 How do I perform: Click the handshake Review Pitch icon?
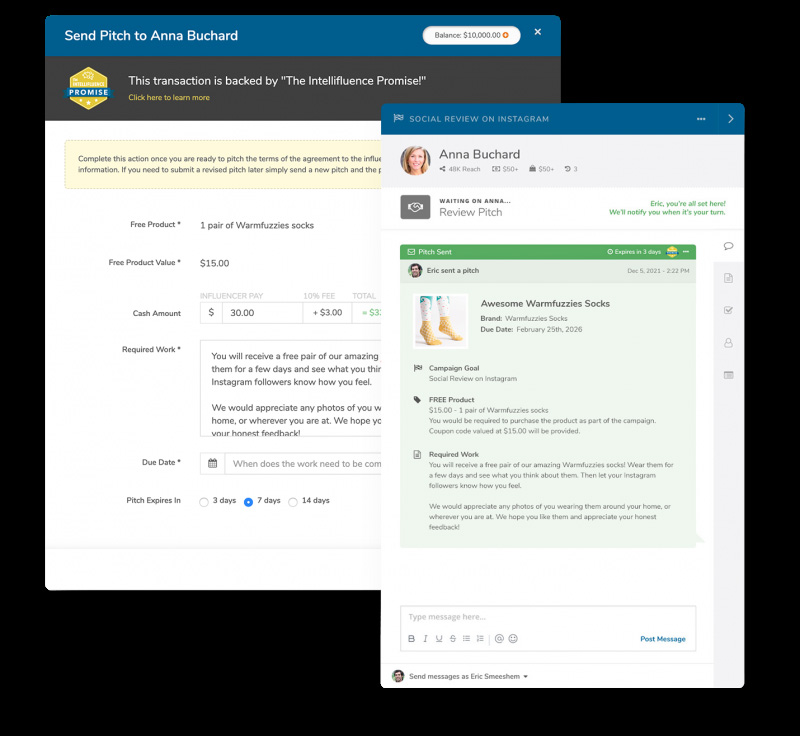point(415,207)
